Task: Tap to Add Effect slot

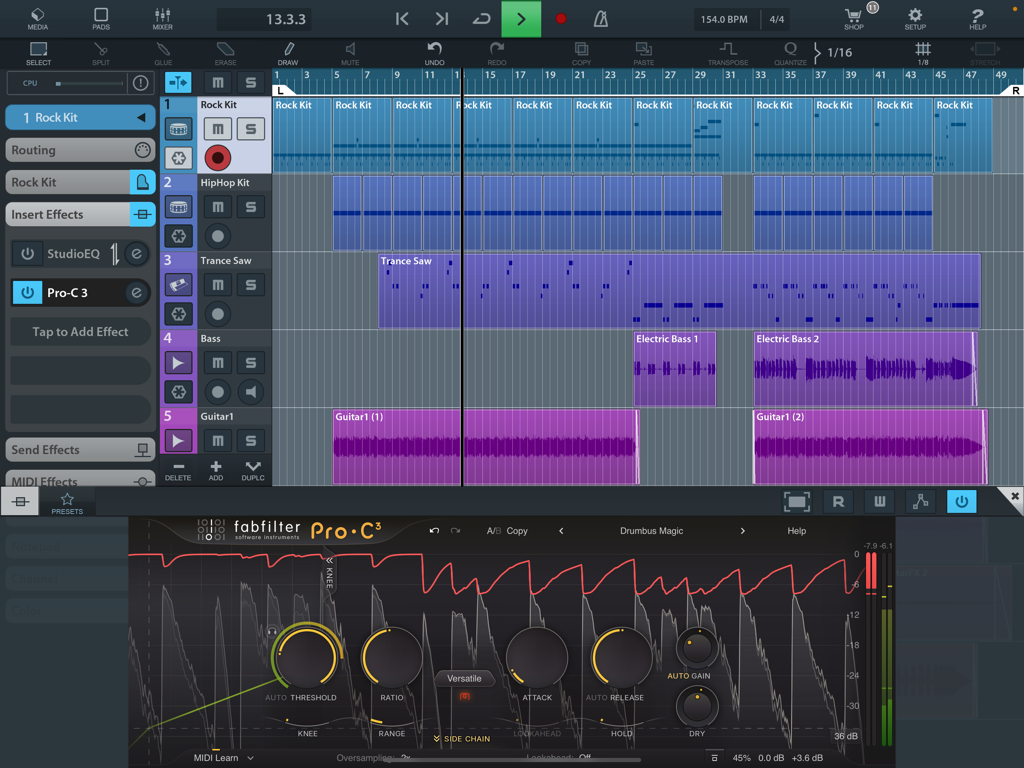Action: 80,332
